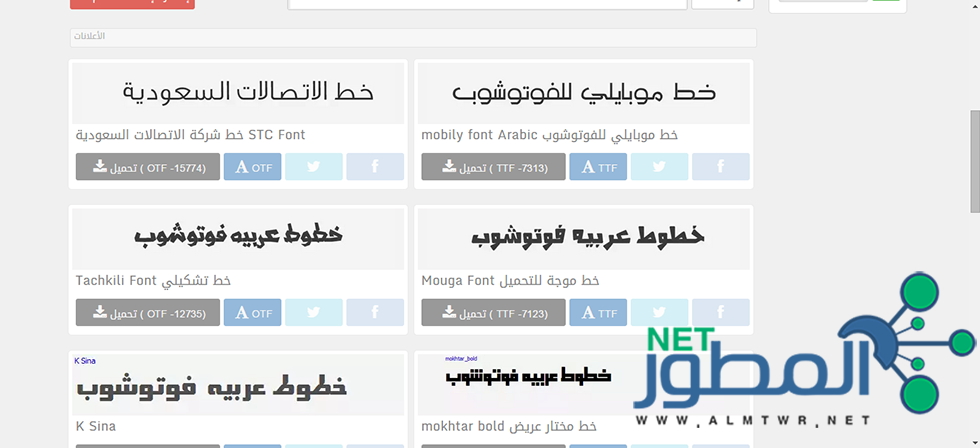Share STC Font on Twitter
The width and height of the screenshot is (980, 448).
pyautogui.click(x=314, y=167)
